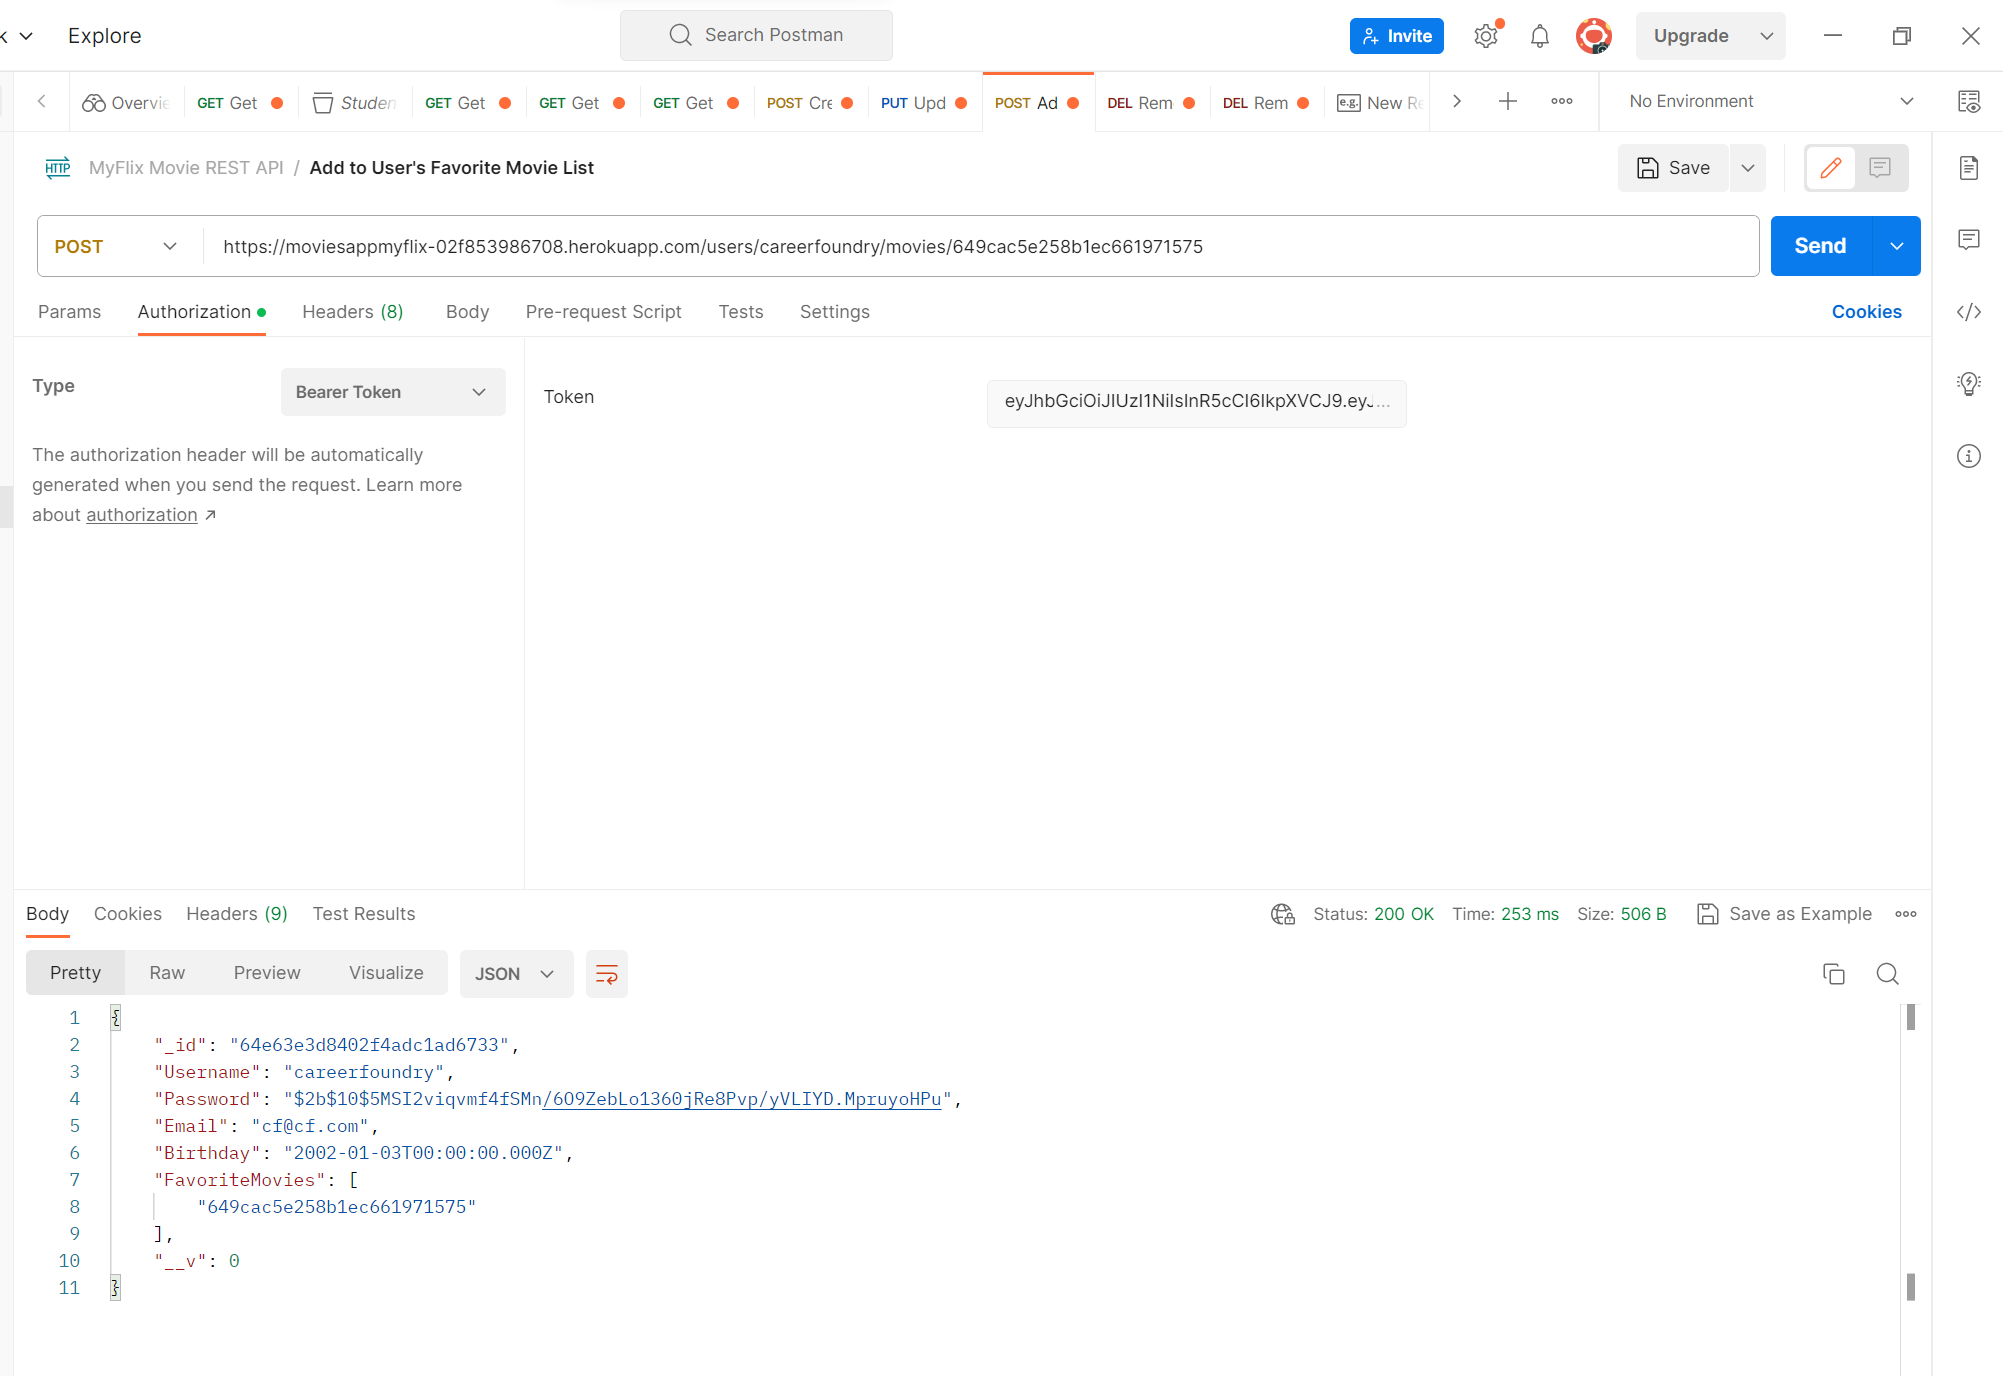This screenshot has height=1376, width=2003.
Task: Open the JSON format dropdown
Action: coord(516,974)
